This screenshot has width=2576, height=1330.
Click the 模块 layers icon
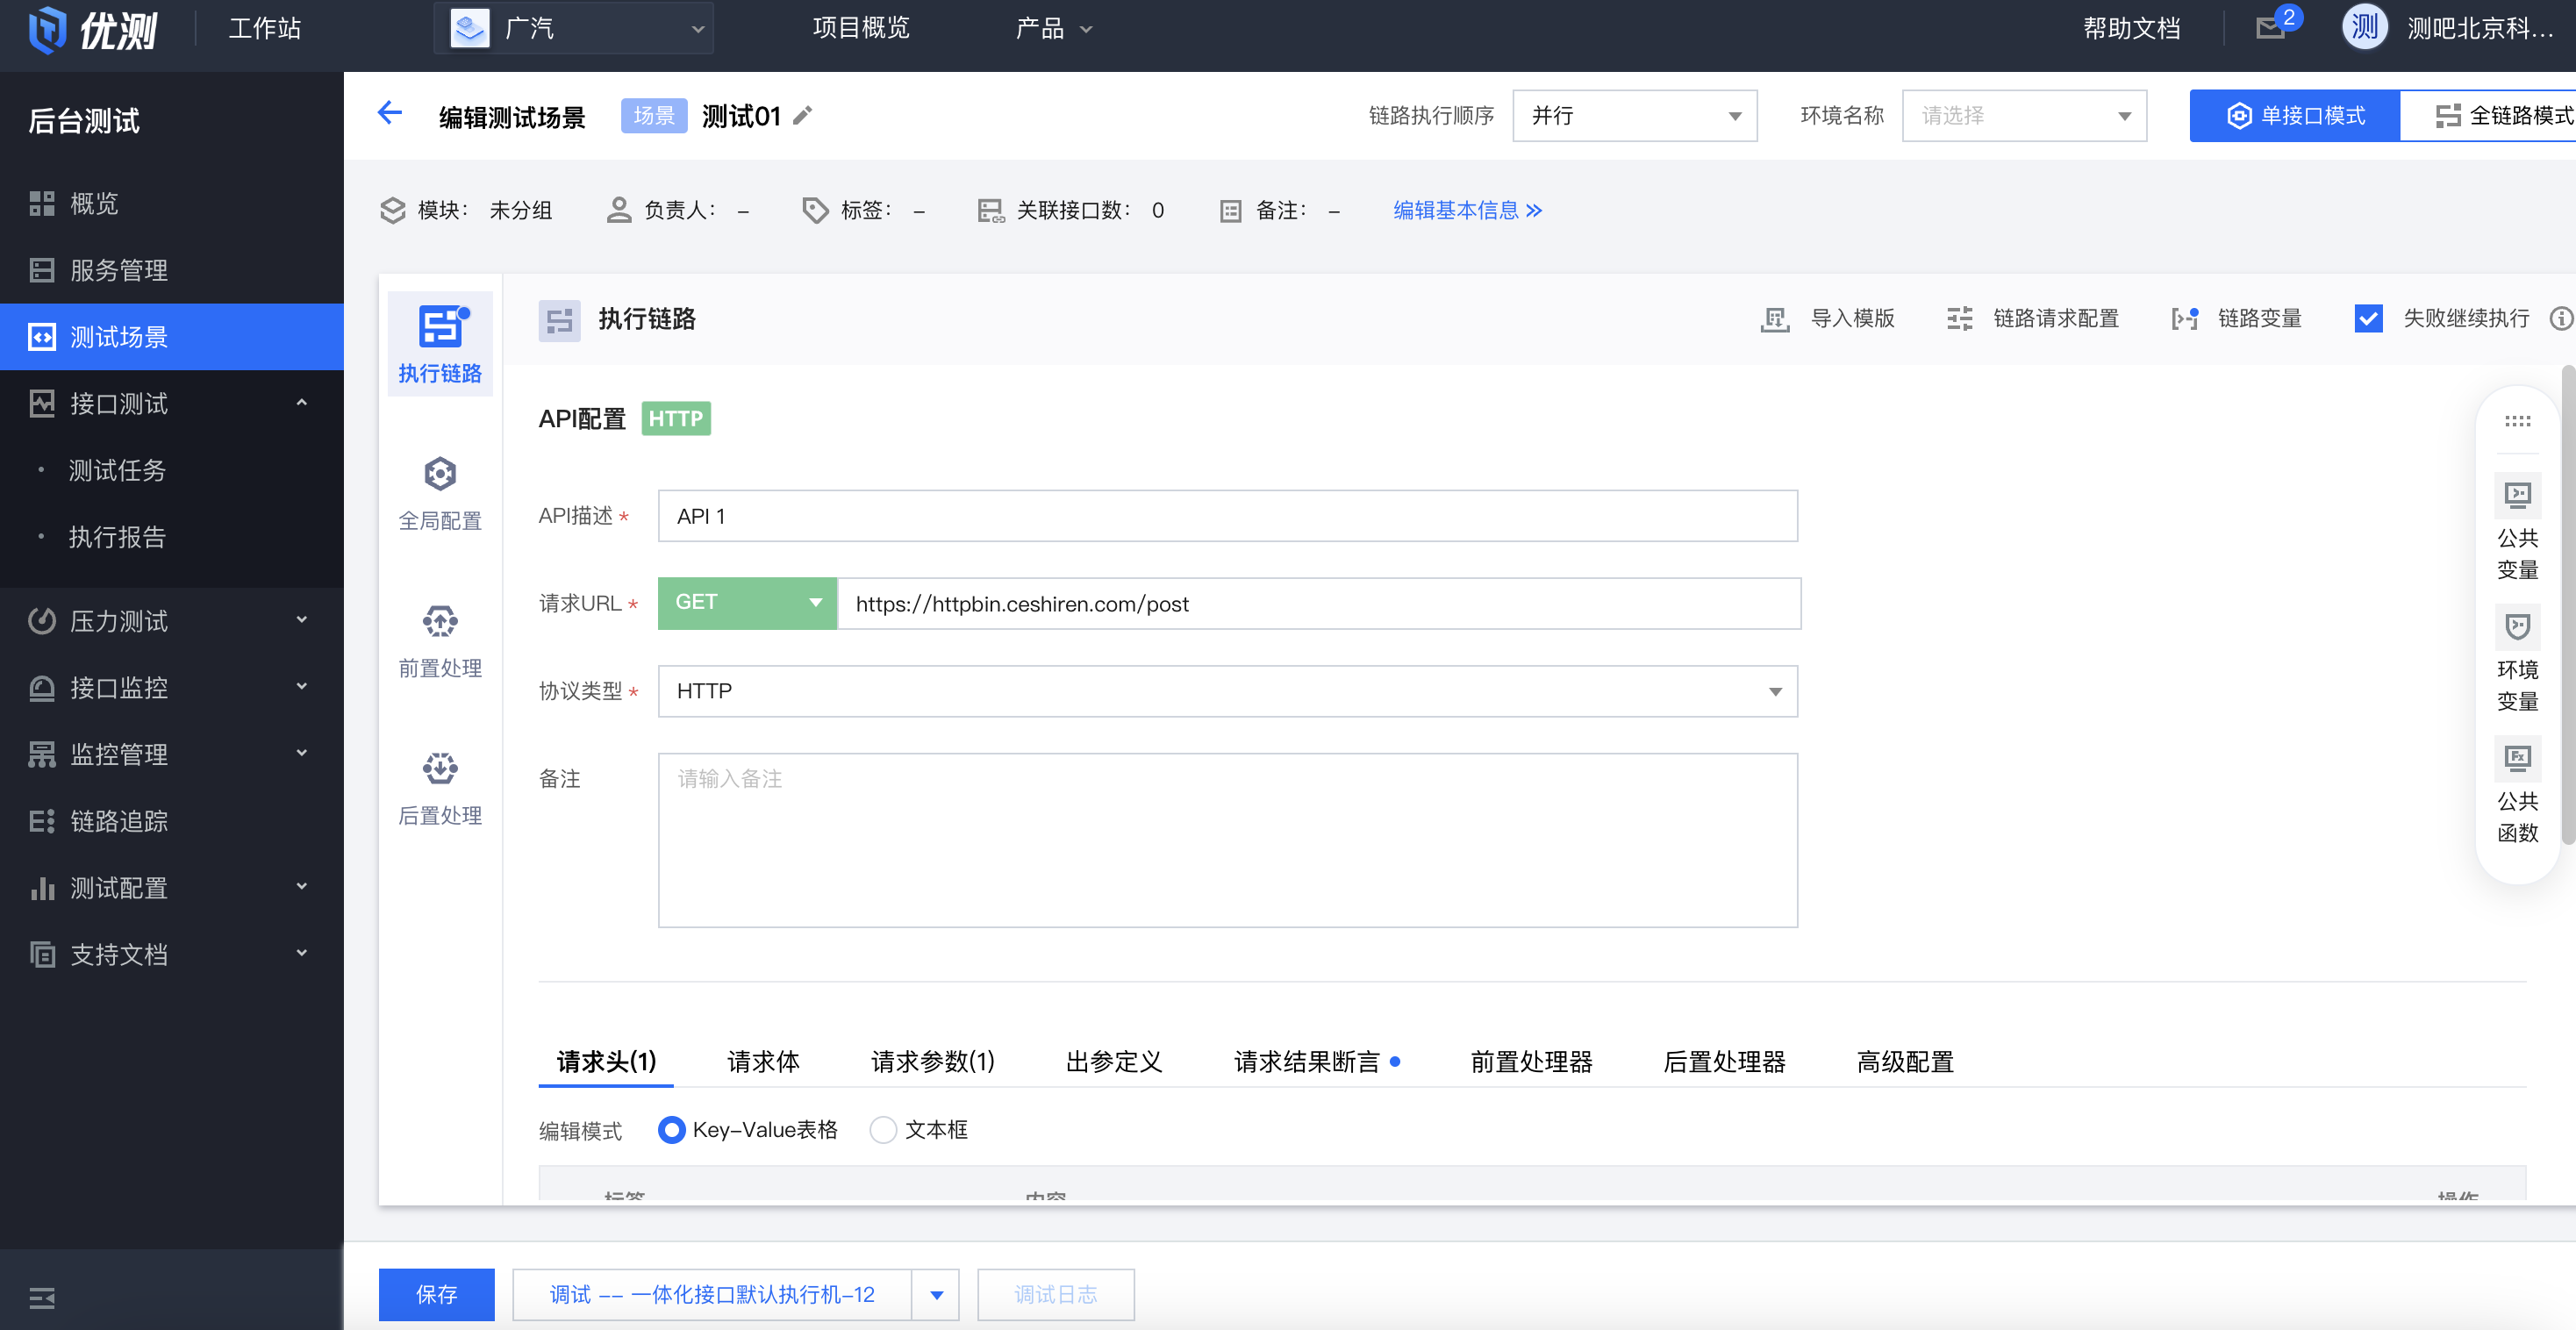click(x=393, y=210)
